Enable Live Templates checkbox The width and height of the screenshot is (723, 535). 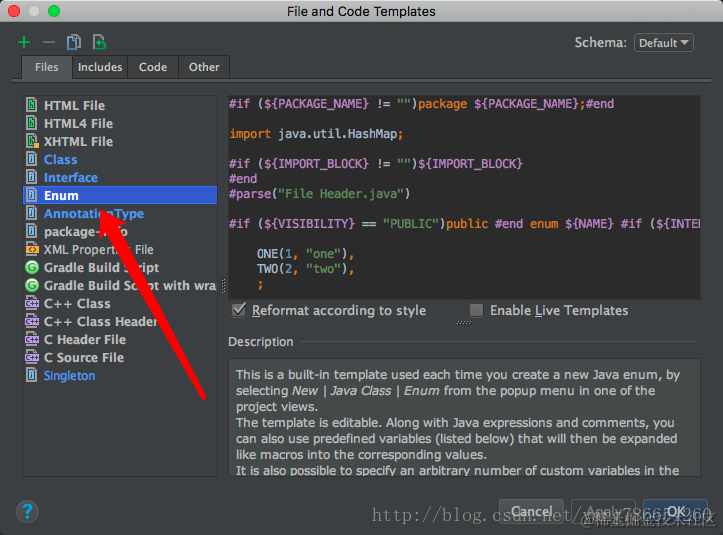click(x=476, y=310)
